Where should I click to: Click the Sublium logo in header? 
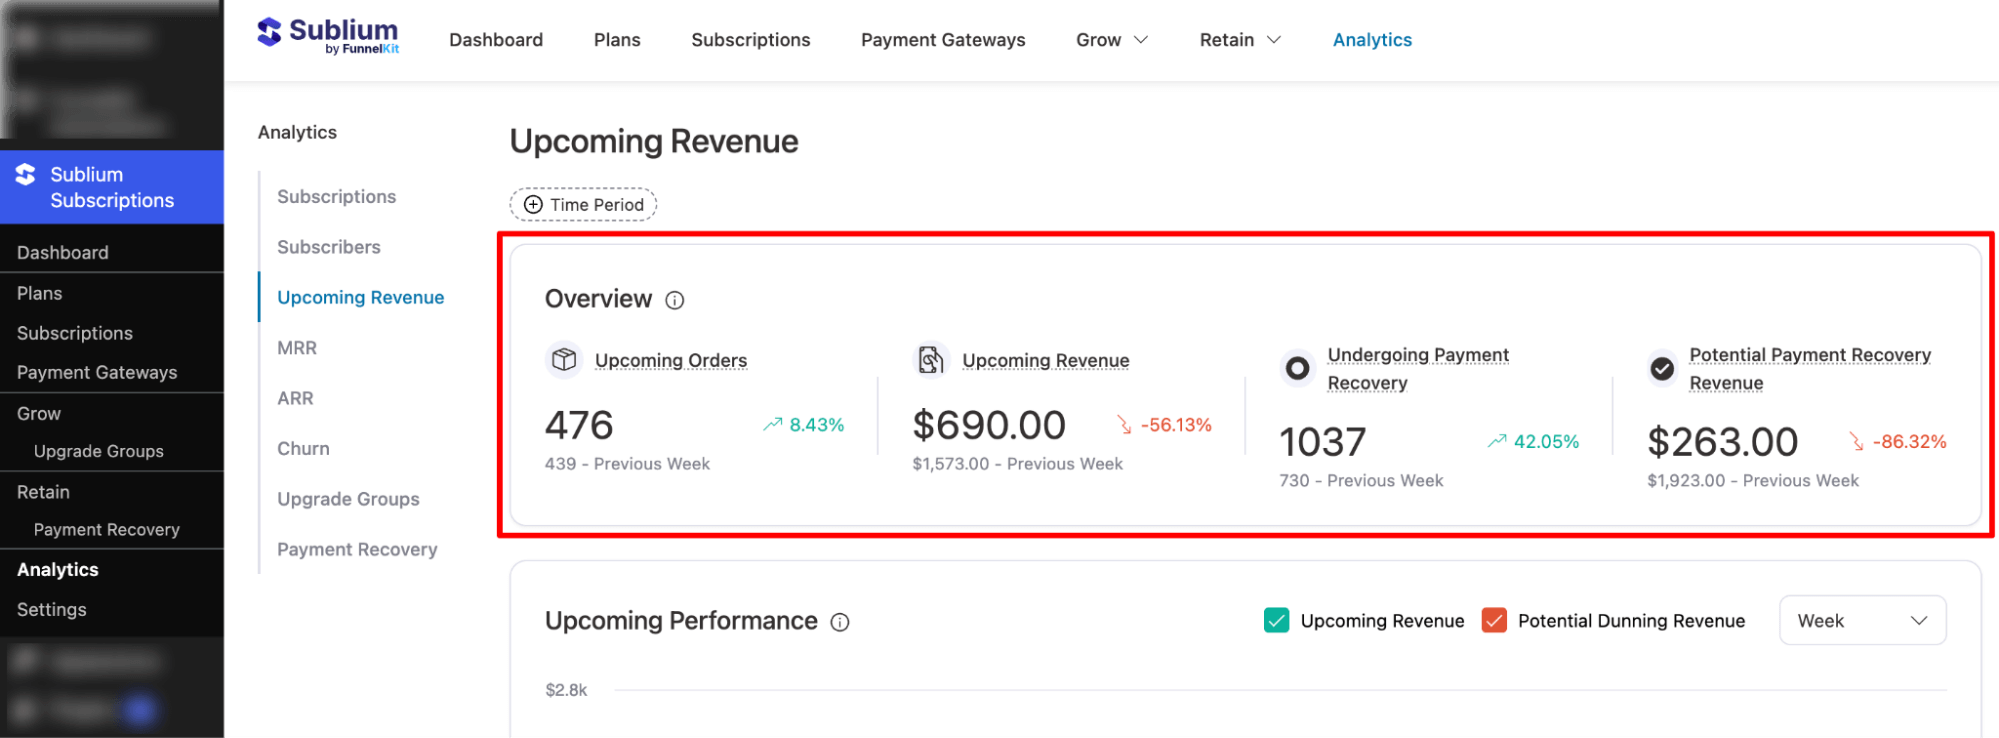[x=328, y=36]
